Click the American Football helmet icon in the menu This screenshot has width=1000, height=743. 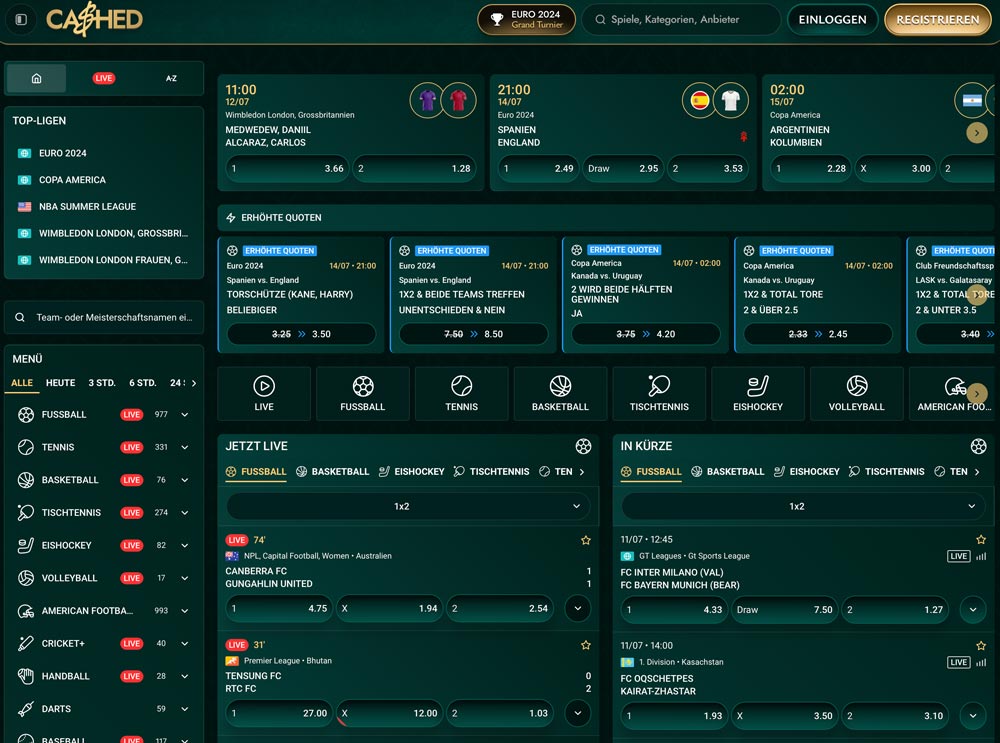click(x=26, y=611)
